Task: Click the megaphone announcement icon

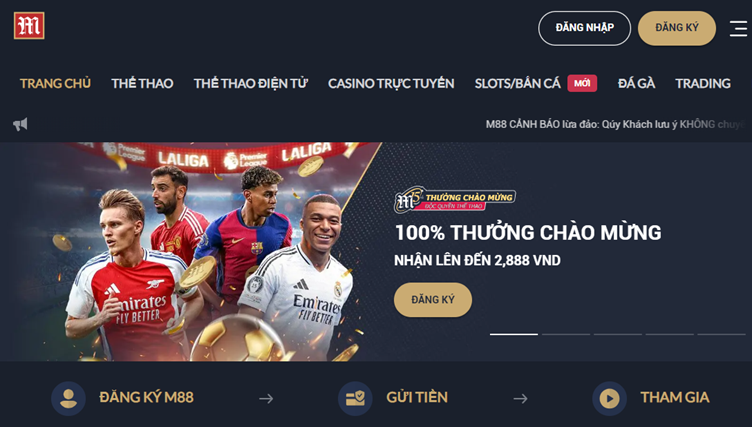Action: tap(20, 125)
